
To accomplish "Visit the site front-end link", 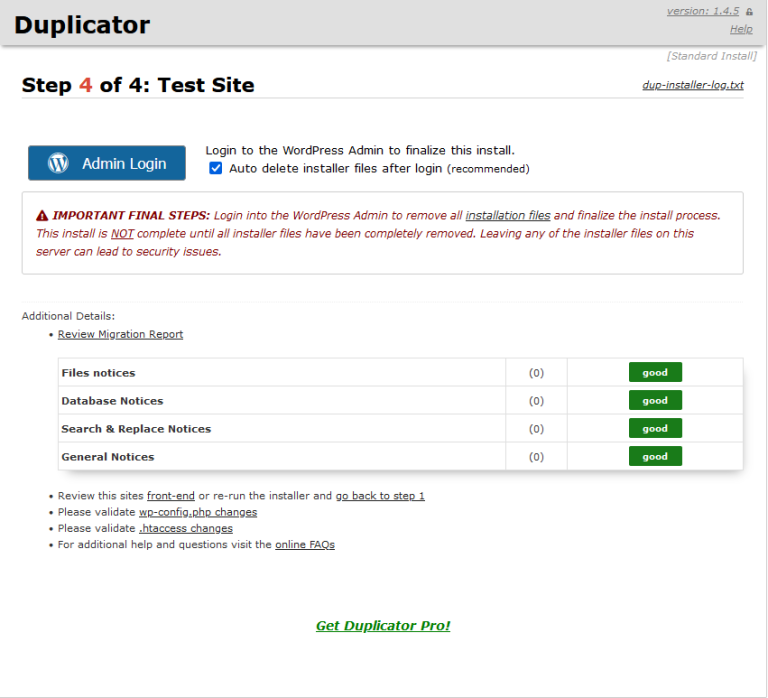I will coord(171,496).
